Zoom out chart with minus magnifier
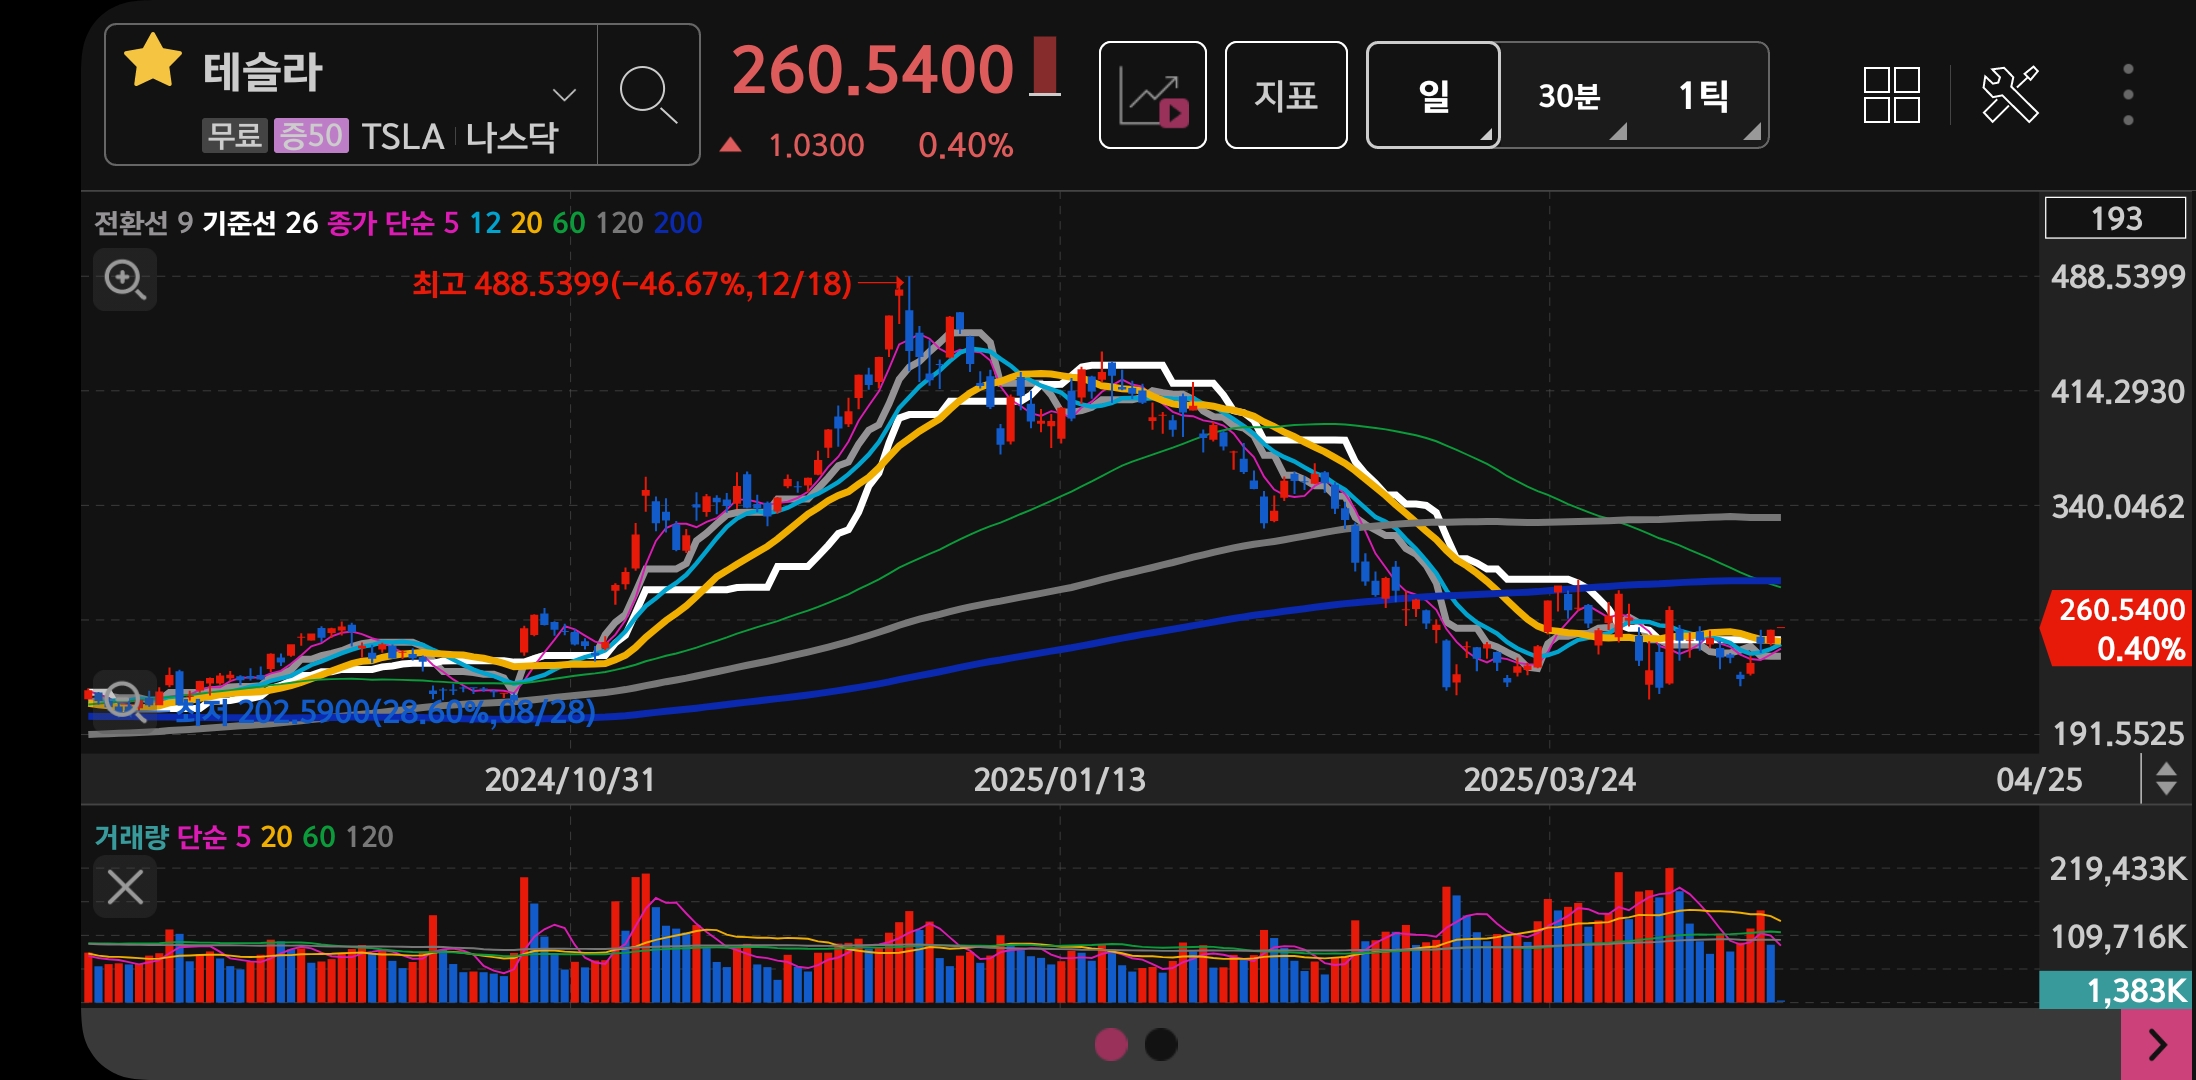This screenshot has width=2196, height=1080. coord(125,699)
